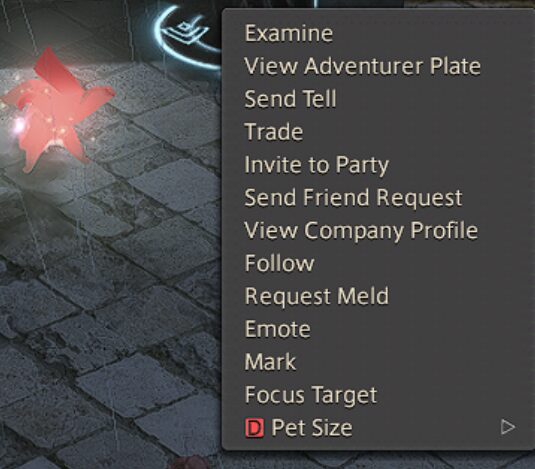Open the Emote menu entry
Image resolution: width=535 pixels, height=469 pixels.
click(277, 329)
